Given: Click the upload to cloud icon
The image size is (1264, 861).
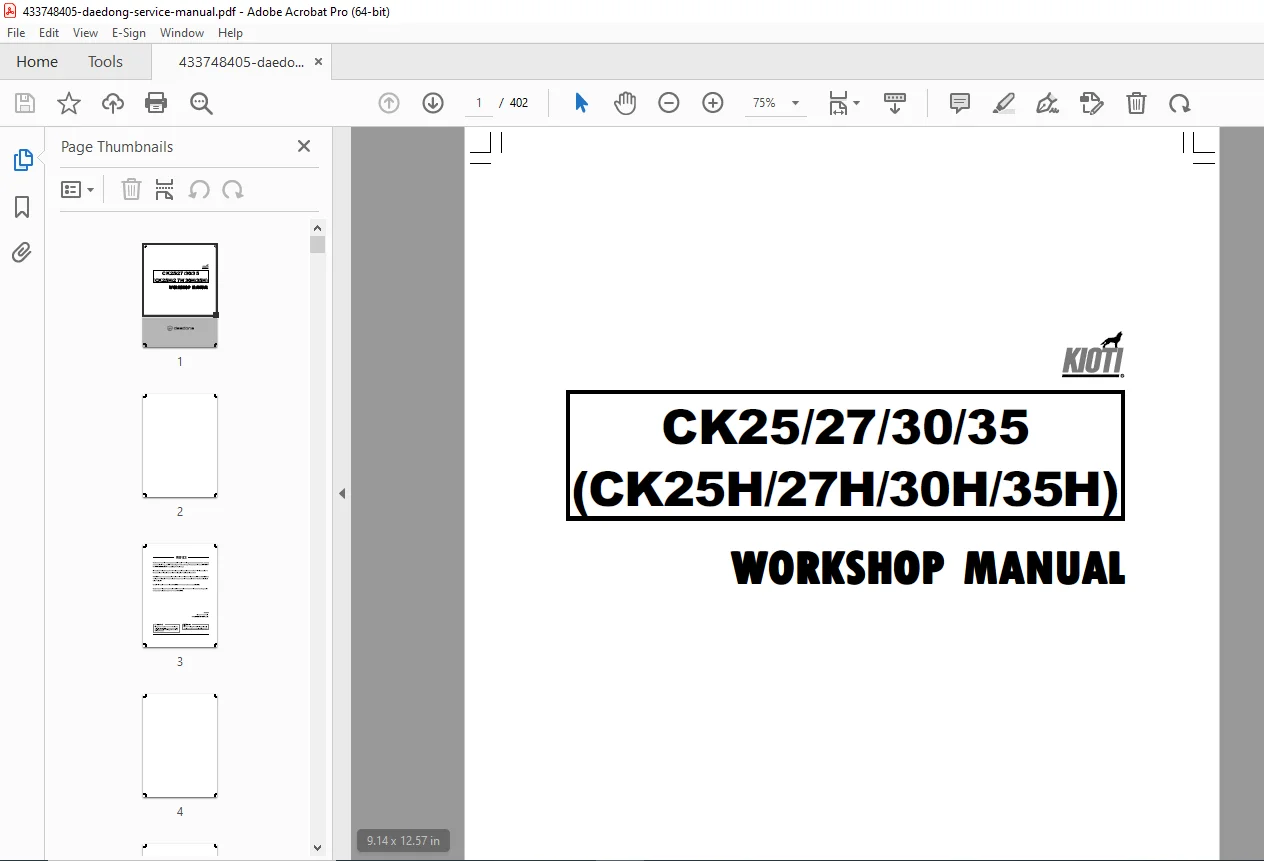Looking at the screenshot, I should pyautogui.click(x=113, y=103).
